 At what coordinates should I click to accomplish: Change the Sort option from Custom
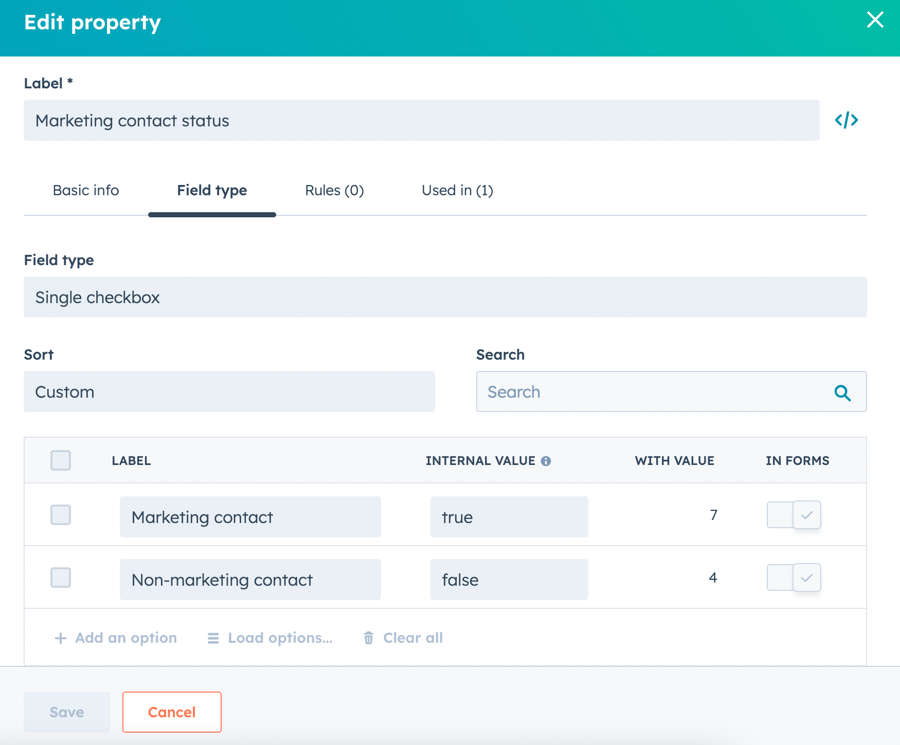(229, 391)
